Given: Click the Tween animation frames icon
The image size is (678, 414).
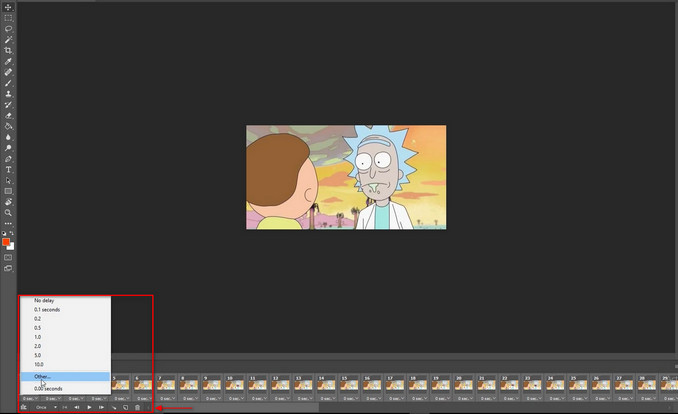Looking at the screenshot, I should pos(114,407).
